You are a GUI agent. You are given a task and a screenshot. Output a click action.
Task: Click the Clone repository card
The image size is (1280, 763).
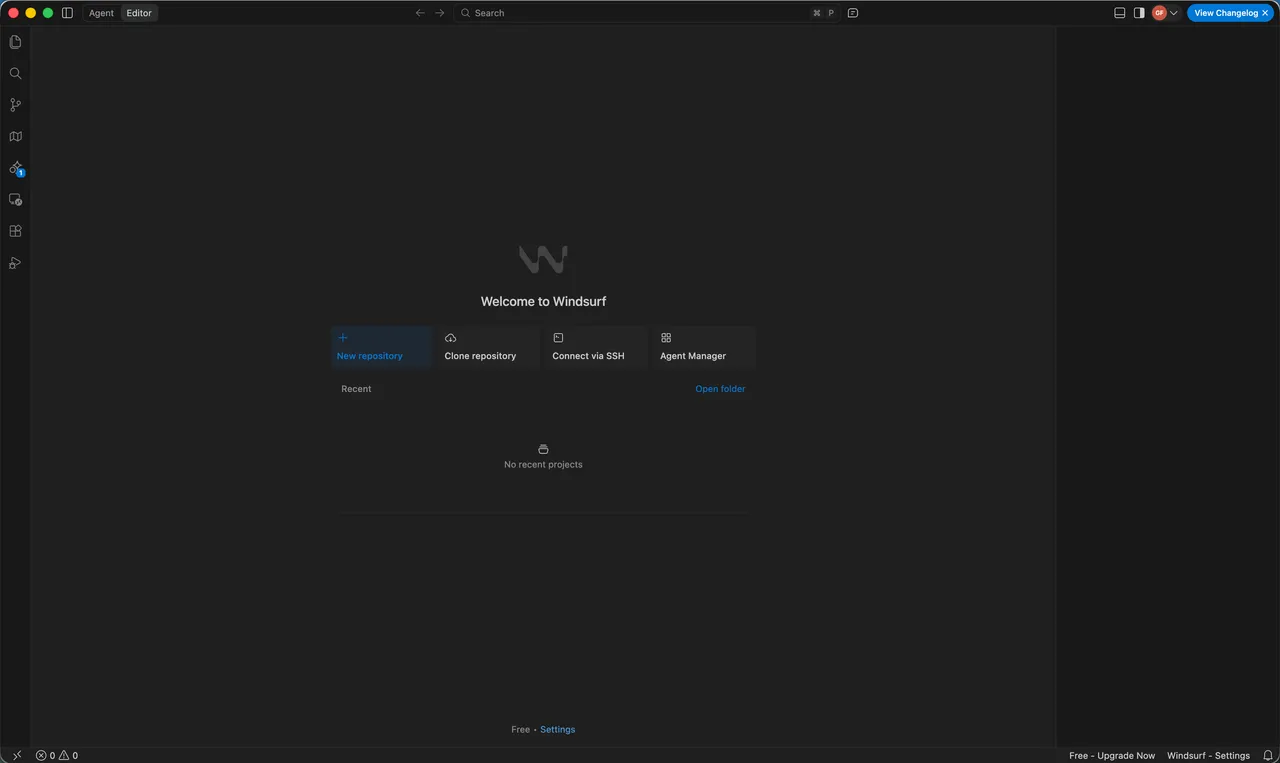pos(489,347)
